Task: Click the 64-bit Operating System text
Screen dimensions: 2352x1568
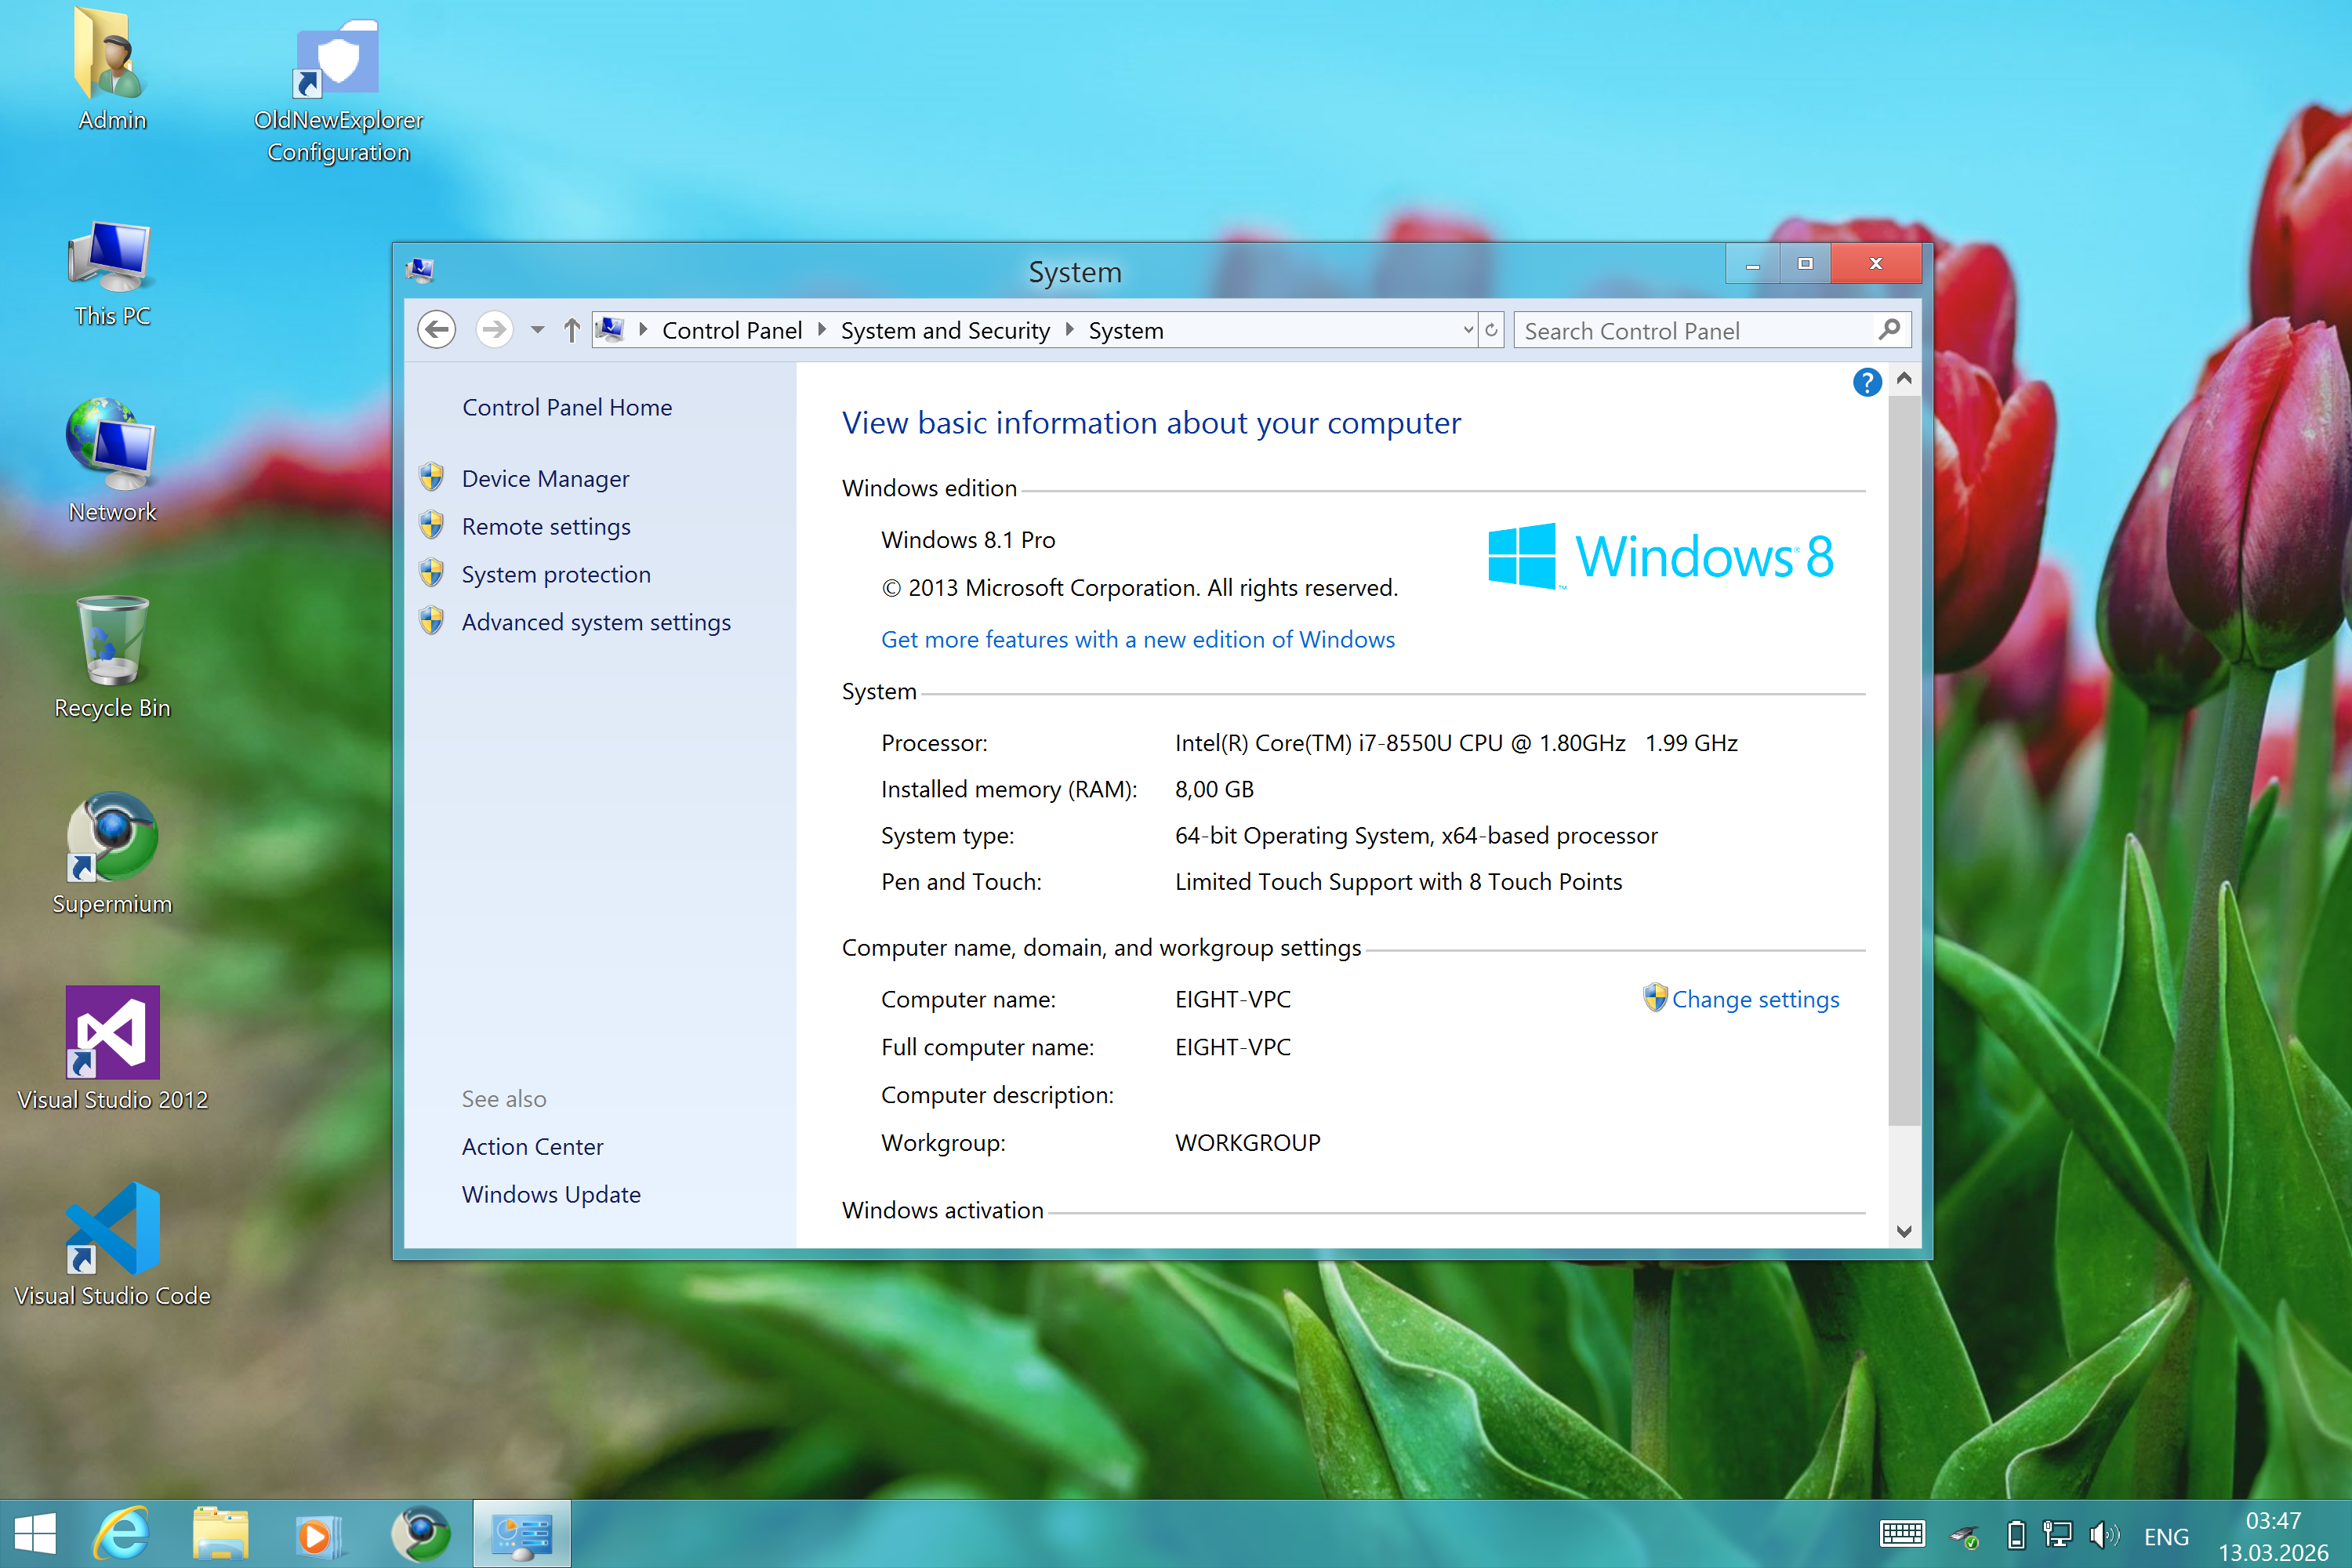Action: (x=1416, y=836)
